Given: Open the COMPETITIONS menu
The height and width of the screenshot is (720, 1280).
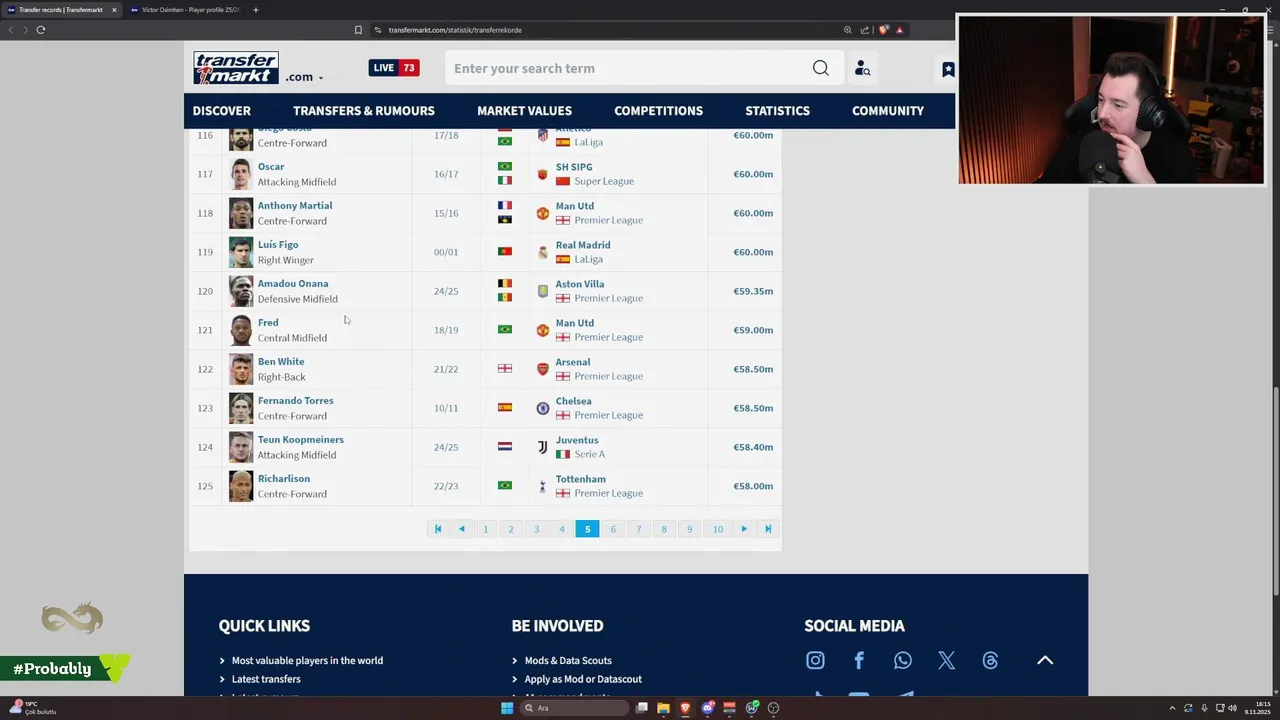Looking at the screenshot, I should (x=658, y=110).
